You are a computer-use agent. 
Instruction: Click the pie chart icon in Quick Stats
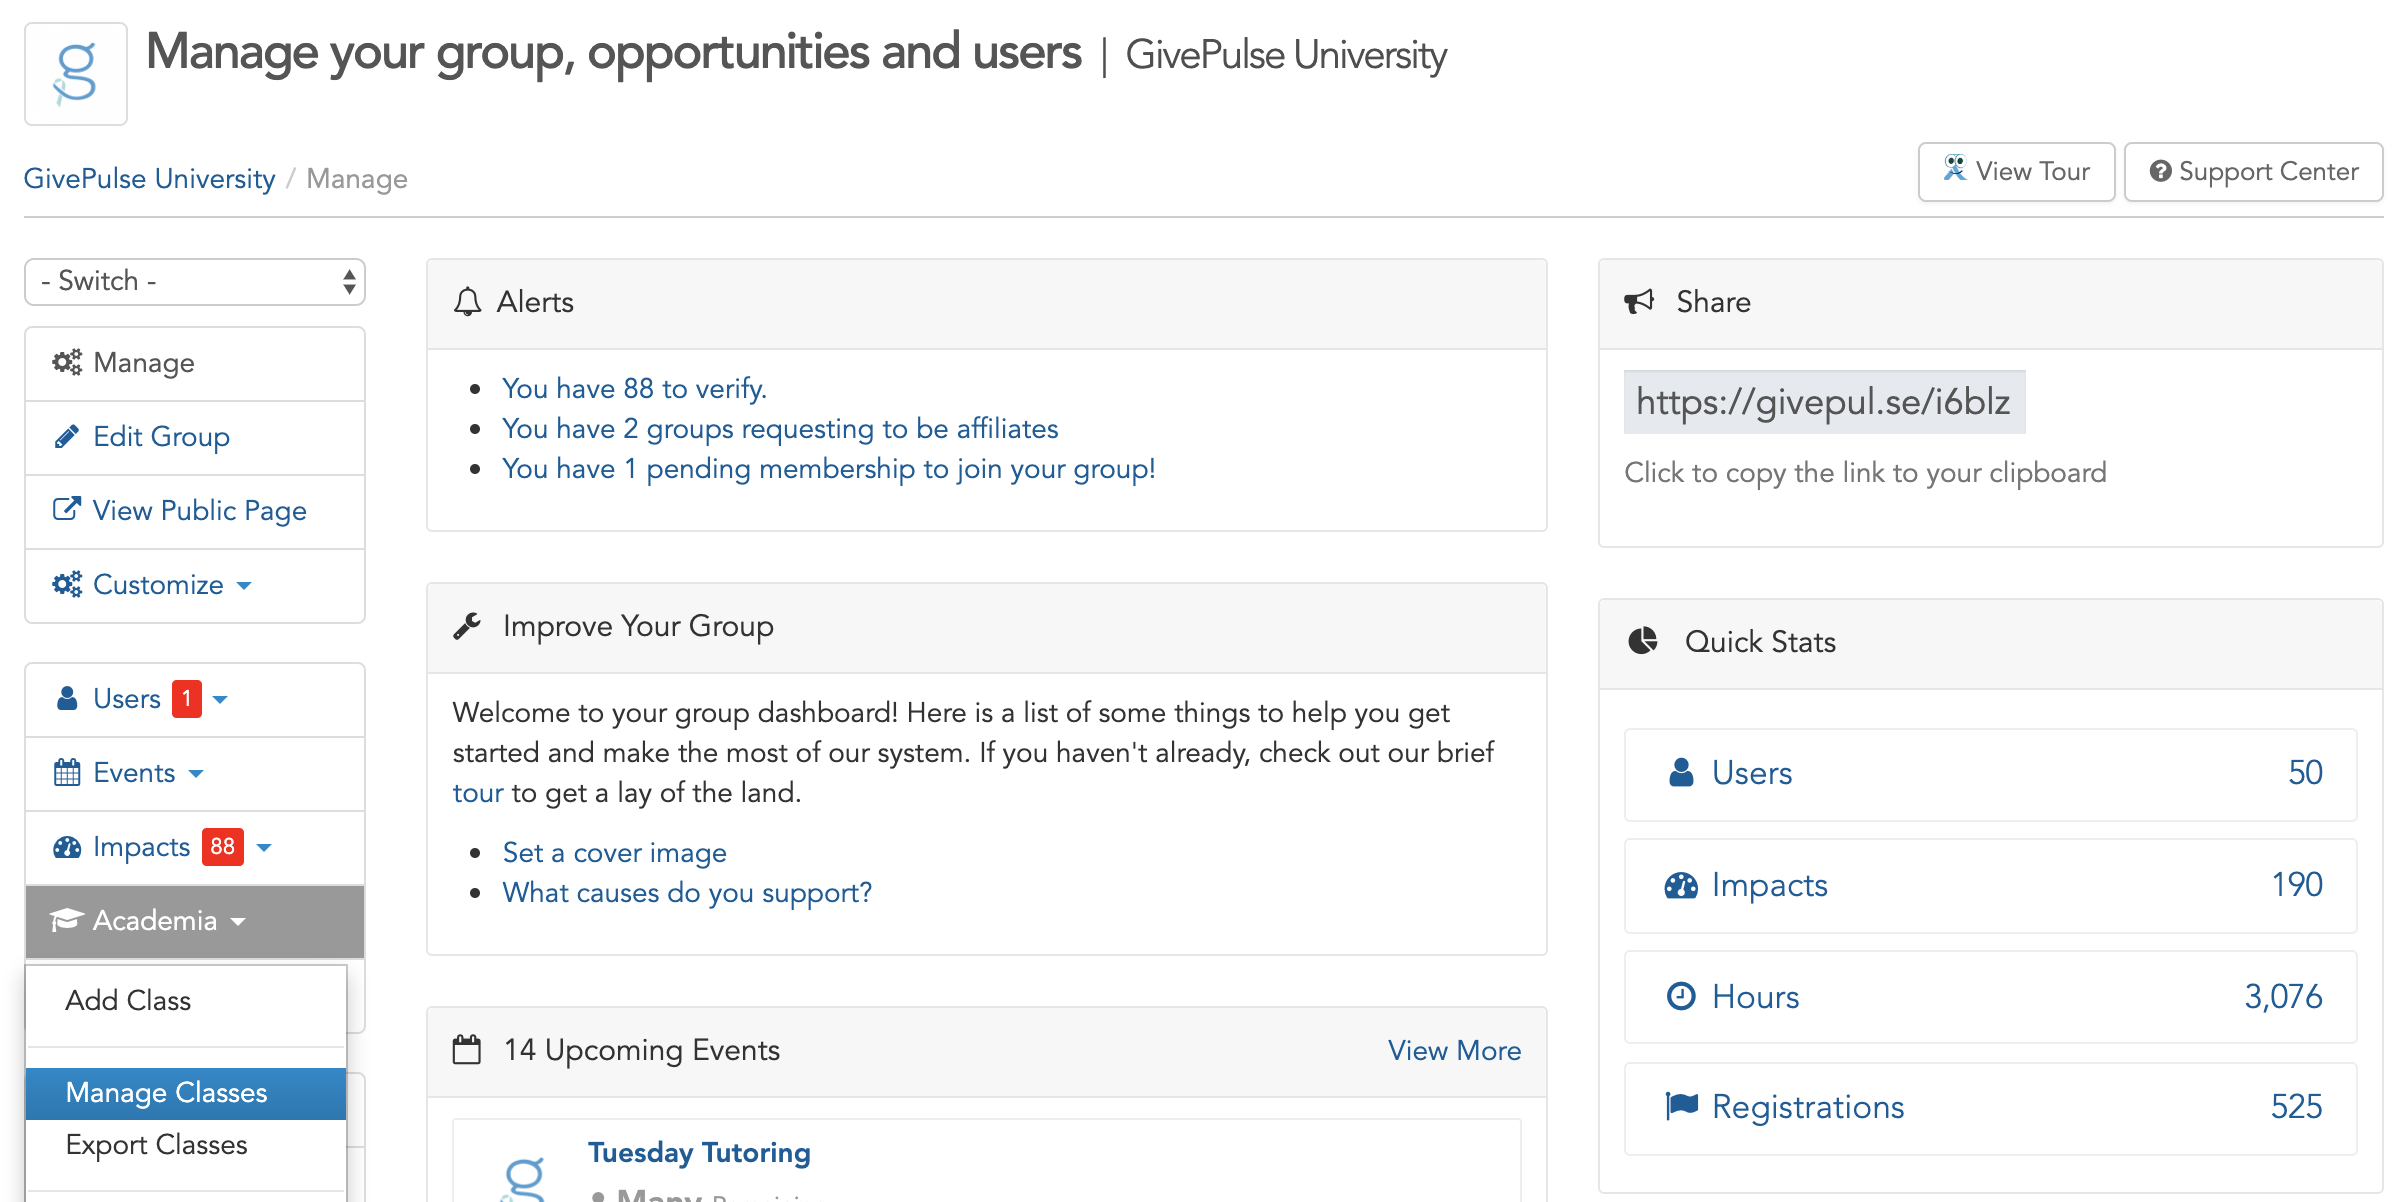click(x=1643, y=641)
